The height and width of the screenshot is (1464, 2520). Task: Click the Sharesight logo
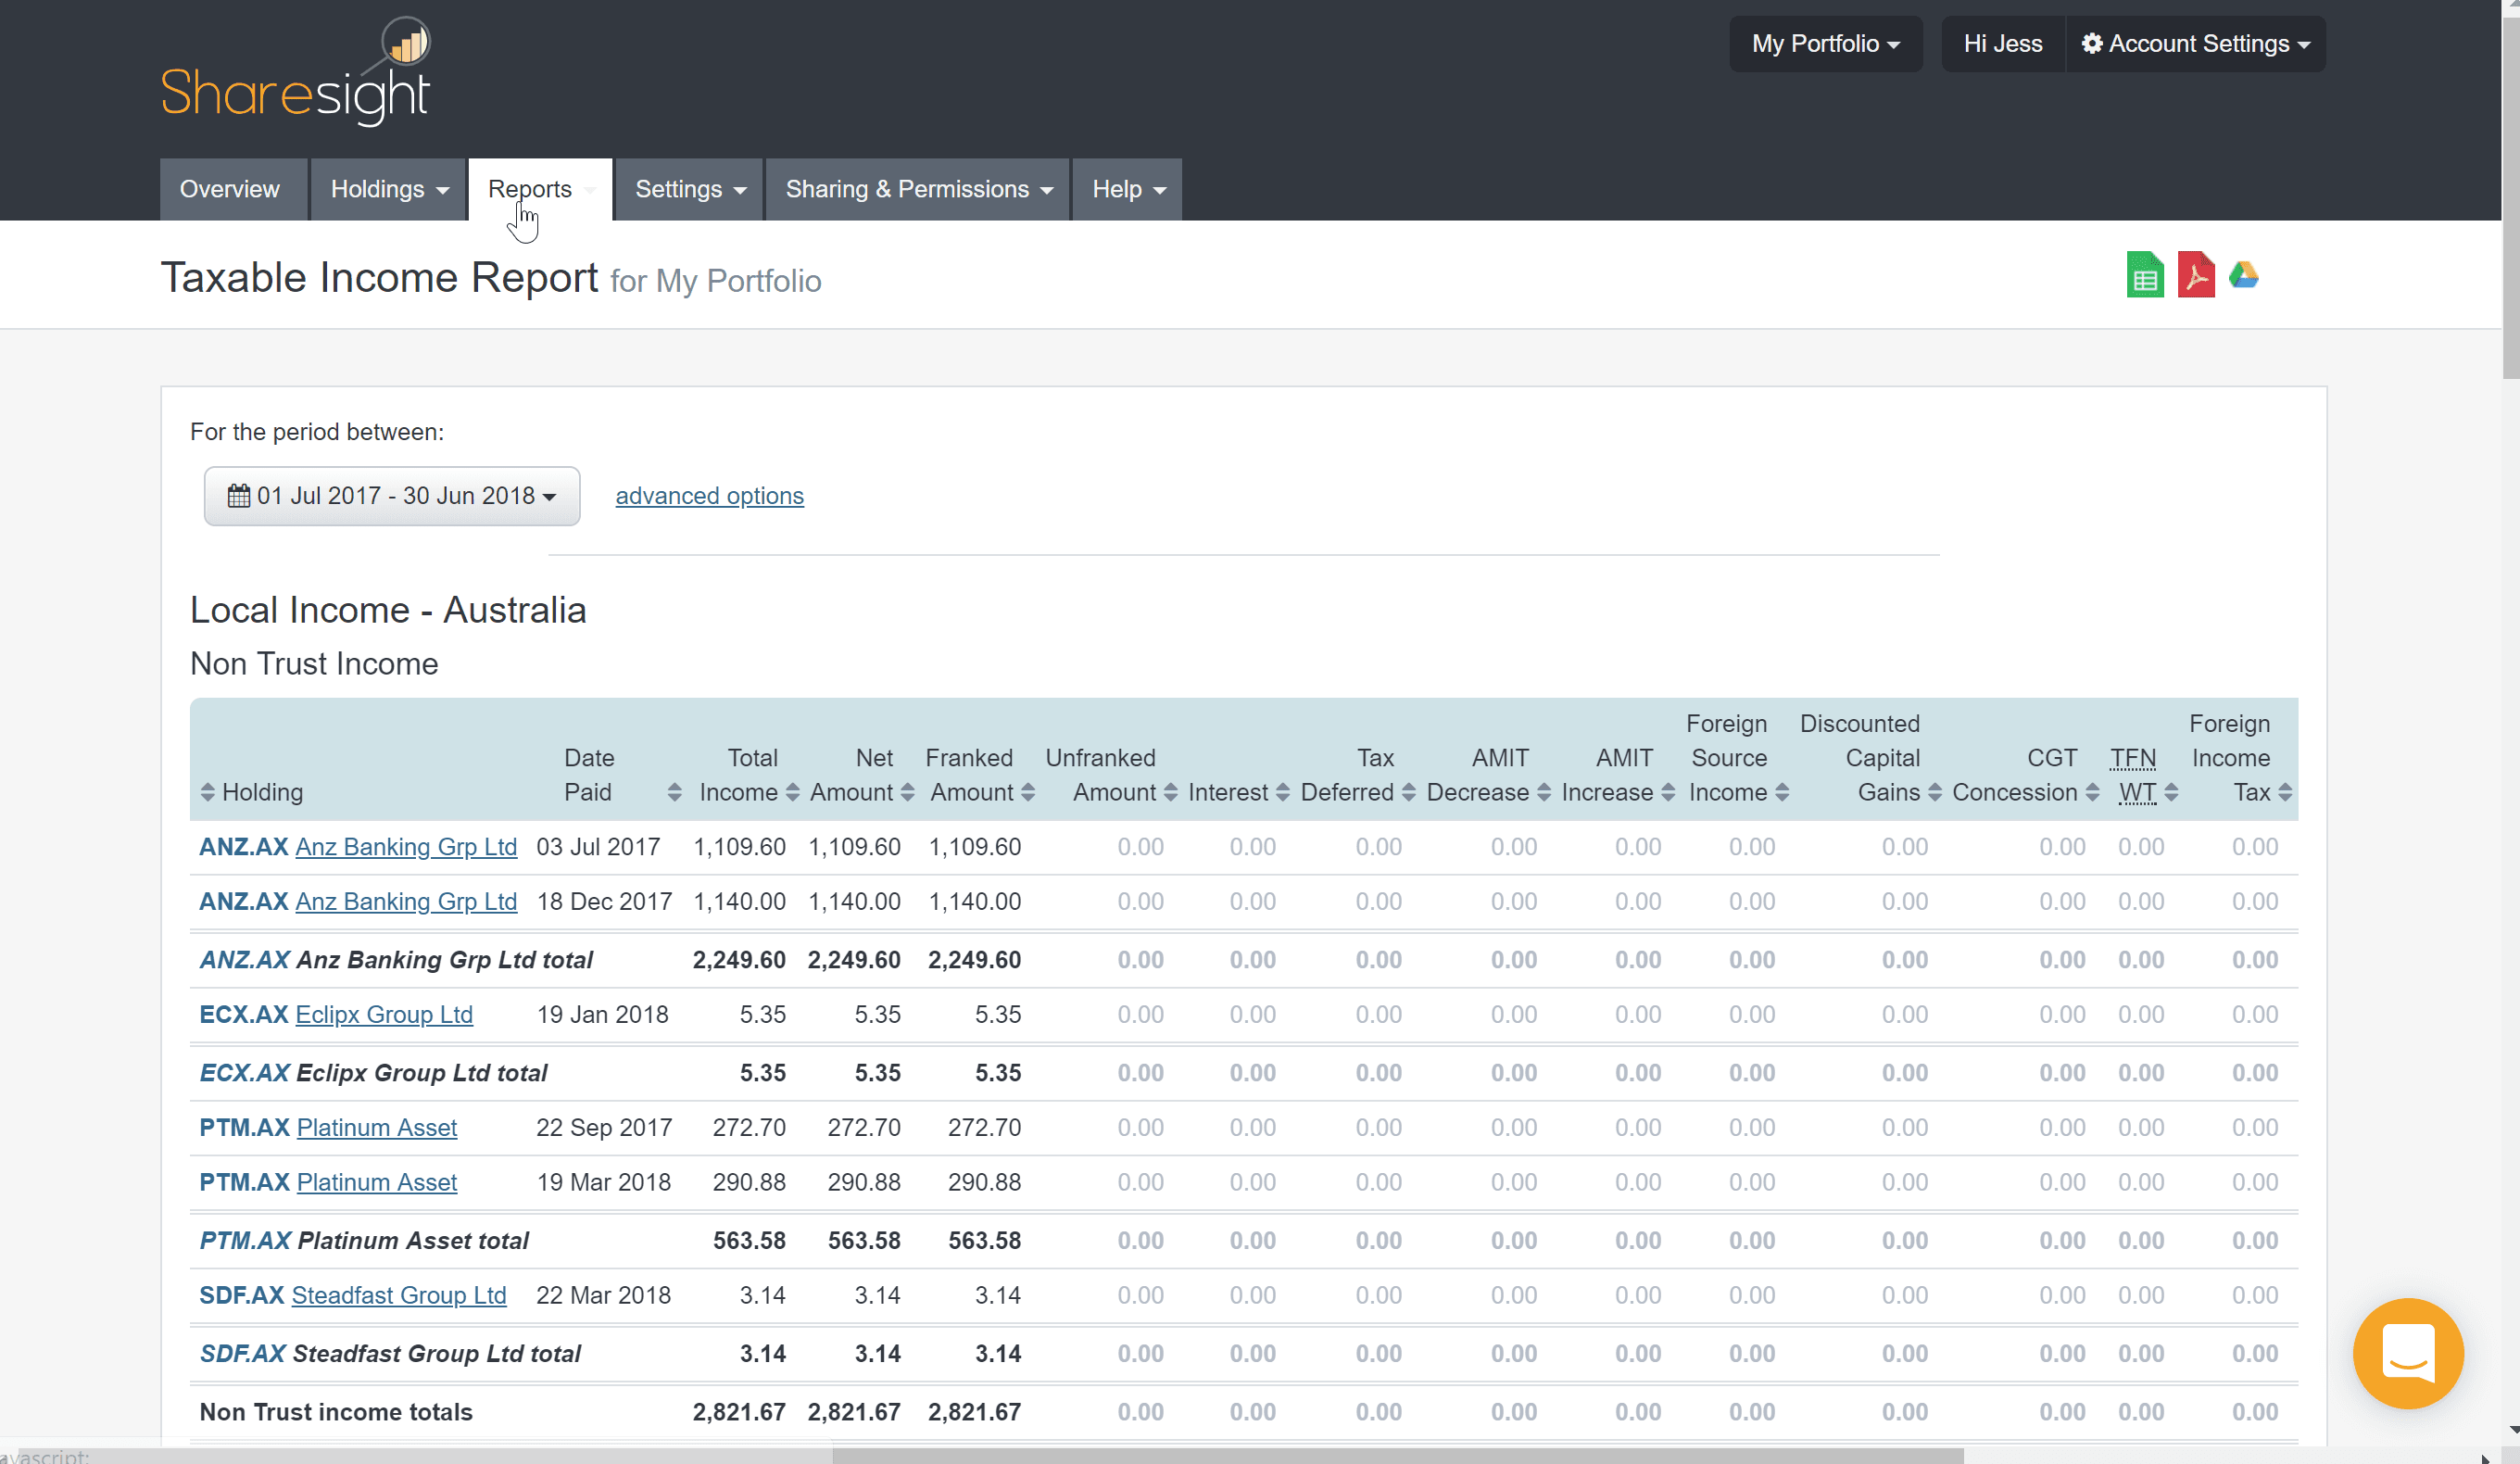point(296,72)
